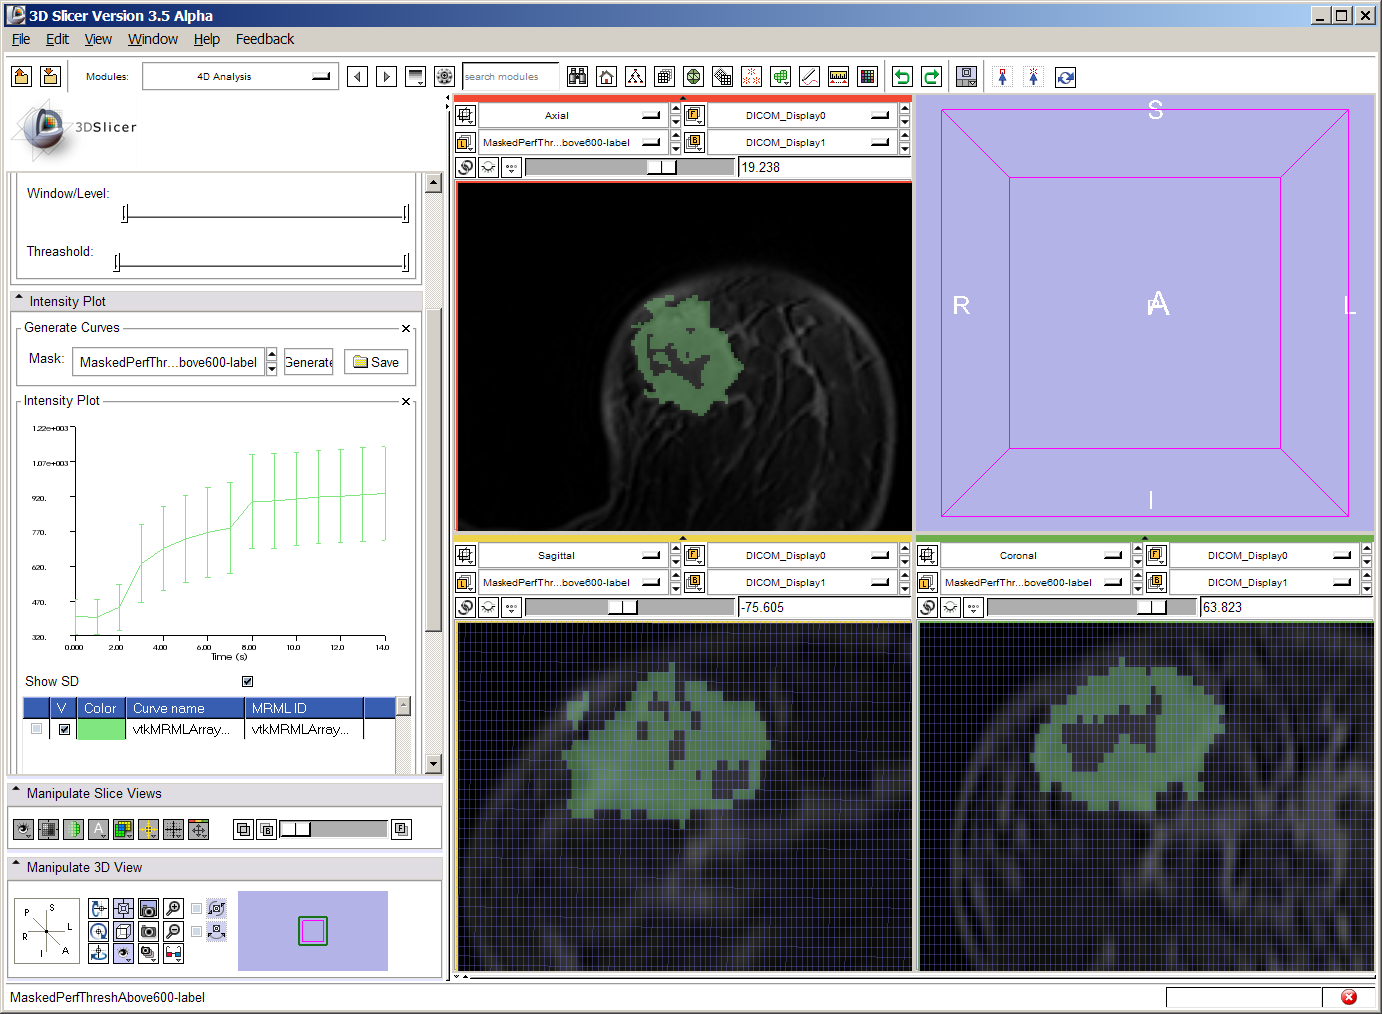Screen dimensions: 1382x1014
Task: Click the search modules input field
Action: tap(510, 77)
